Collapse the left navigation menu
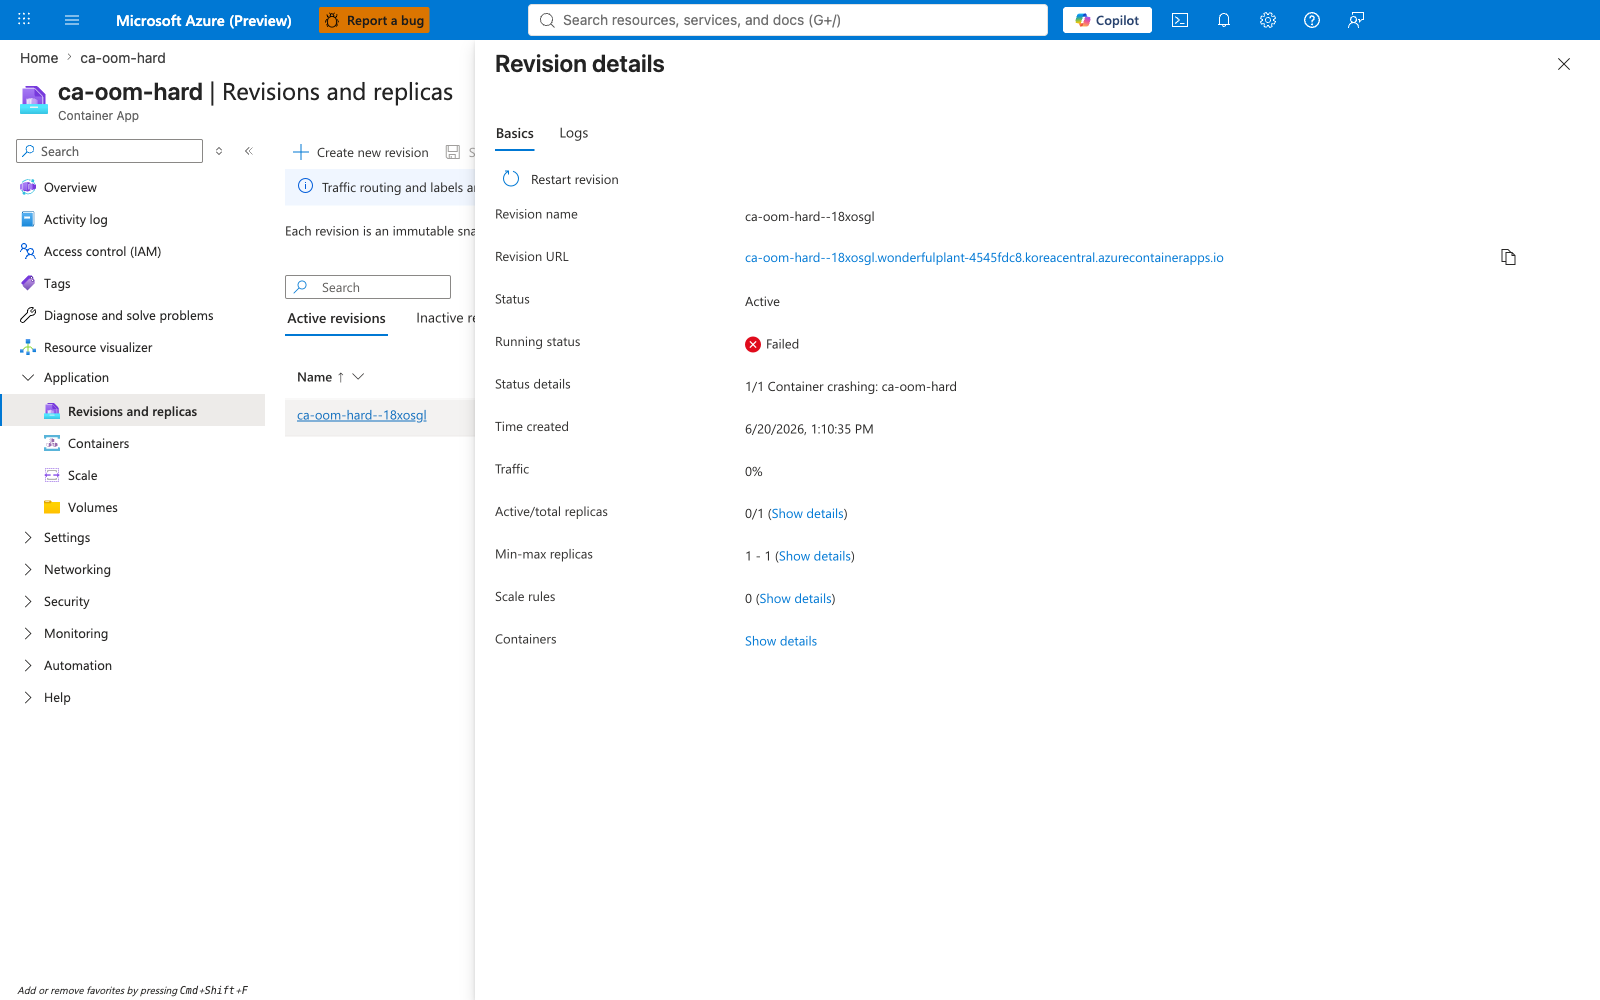This screenshot has height=1000, width=1600. (249, 151)
